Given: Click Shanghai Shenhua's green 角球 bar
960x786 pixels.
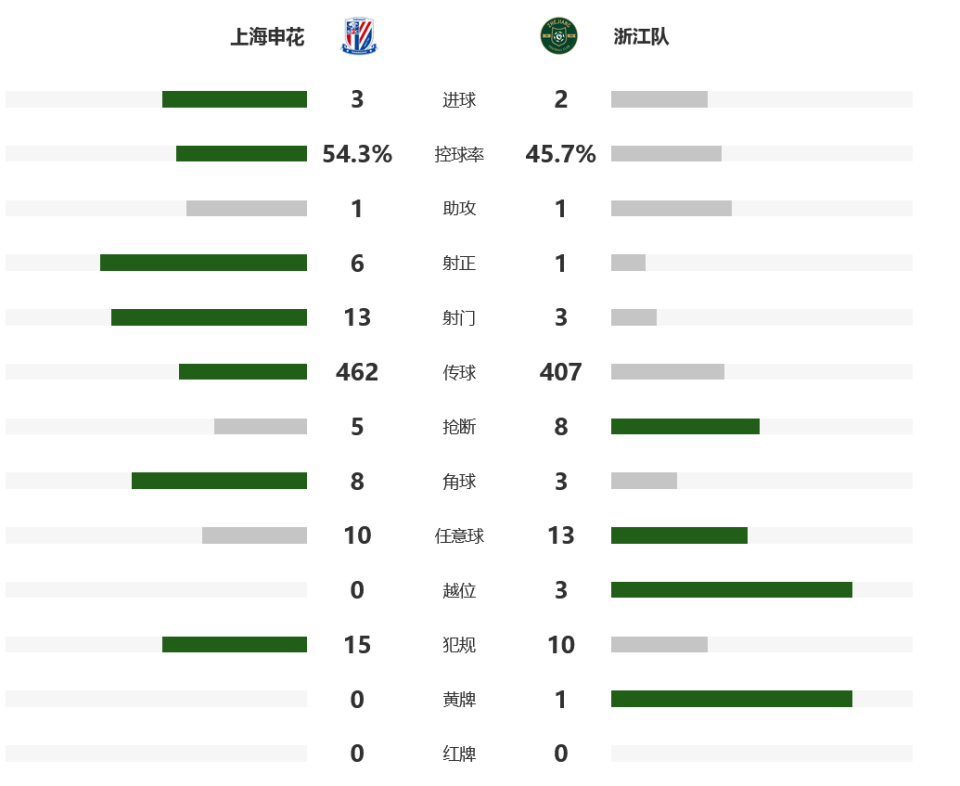Looking at the screenshot, I should [x=219, y=481].
